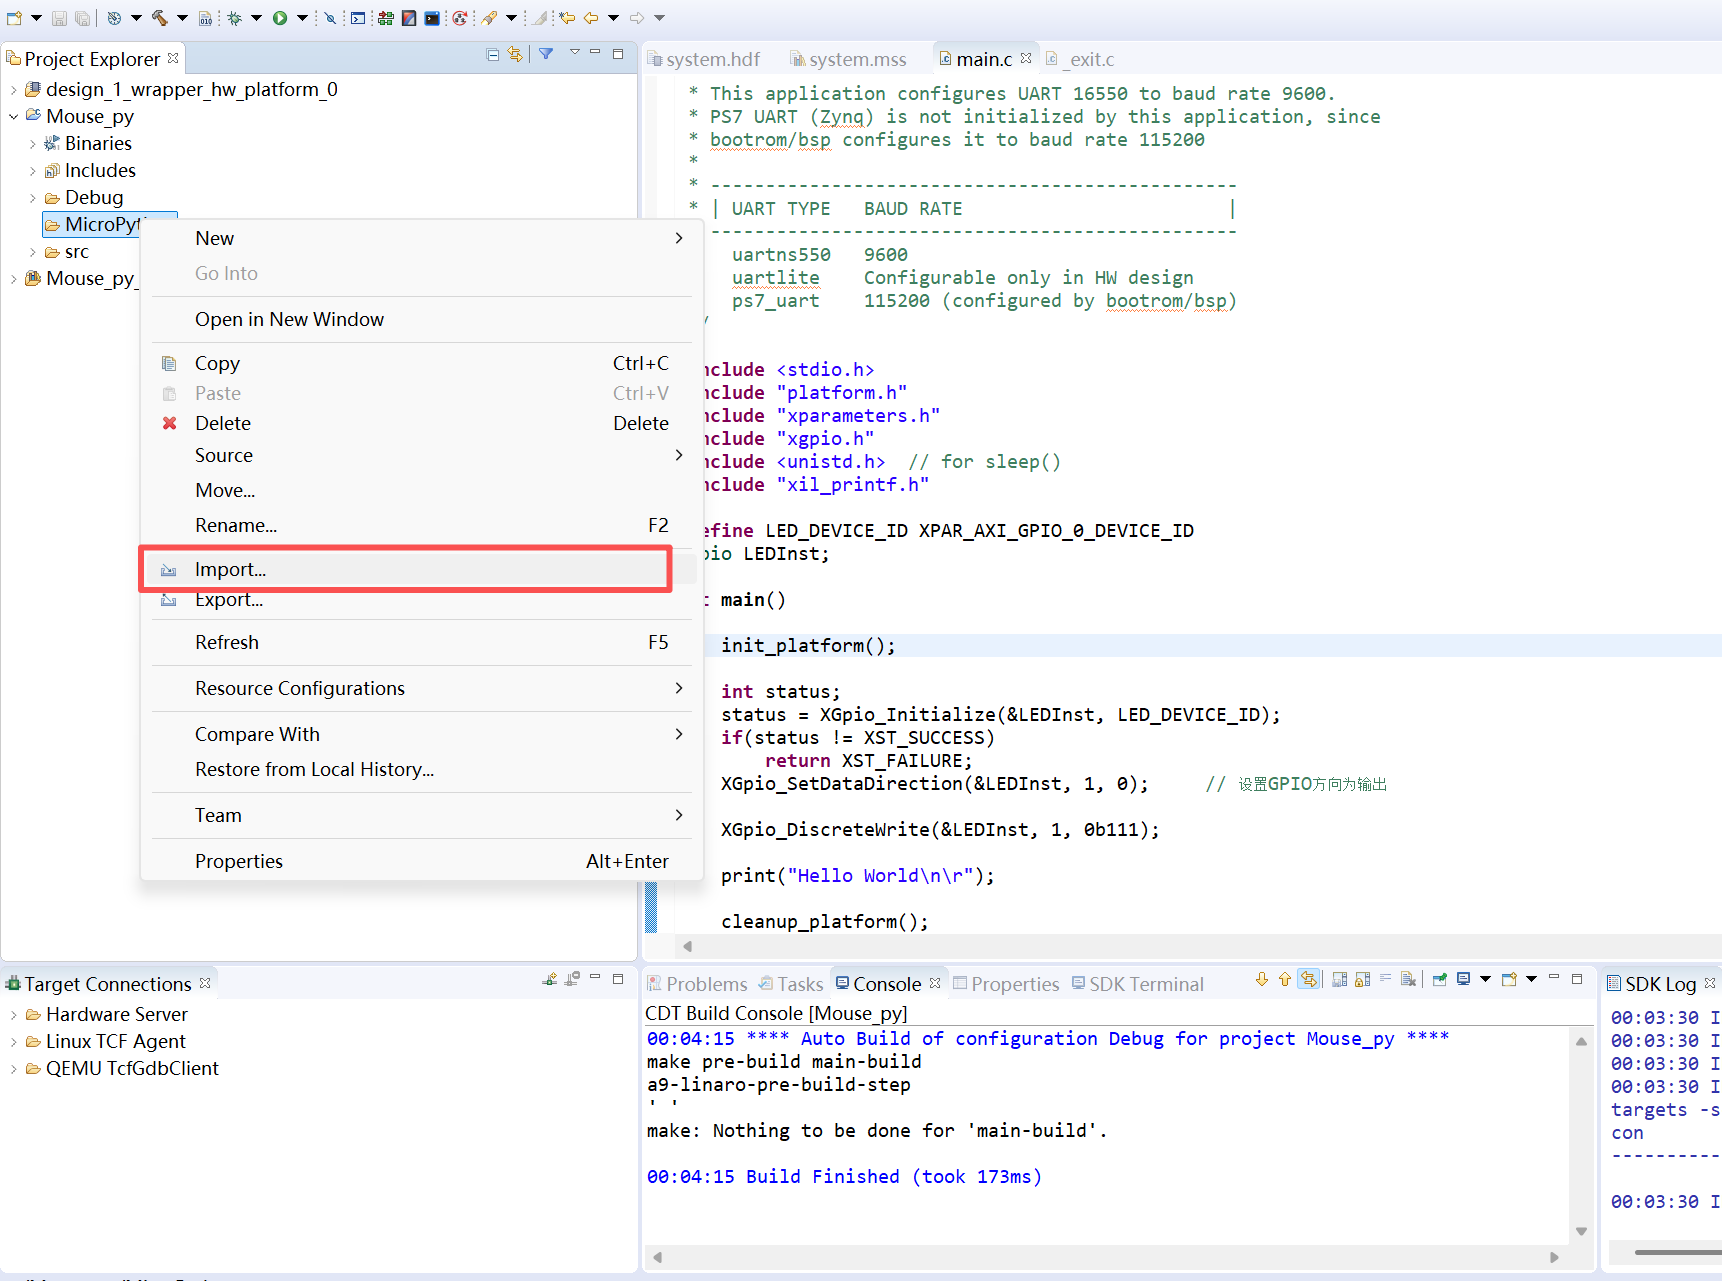Click the console vertical scrollbar down arrow
1722x1281 pixels.
point(1581,1231)
